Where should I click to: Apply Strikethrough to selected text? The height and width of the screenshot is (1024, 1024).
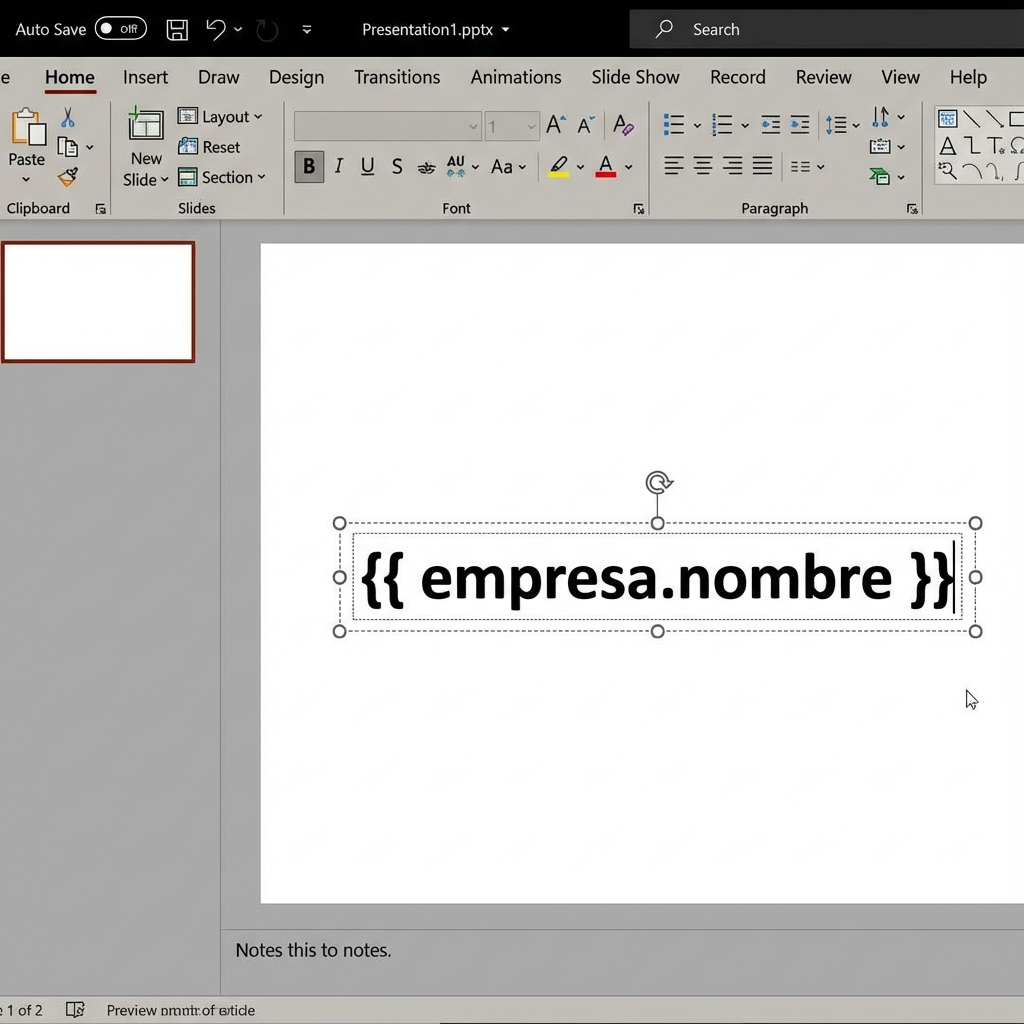tap(397, 166)
